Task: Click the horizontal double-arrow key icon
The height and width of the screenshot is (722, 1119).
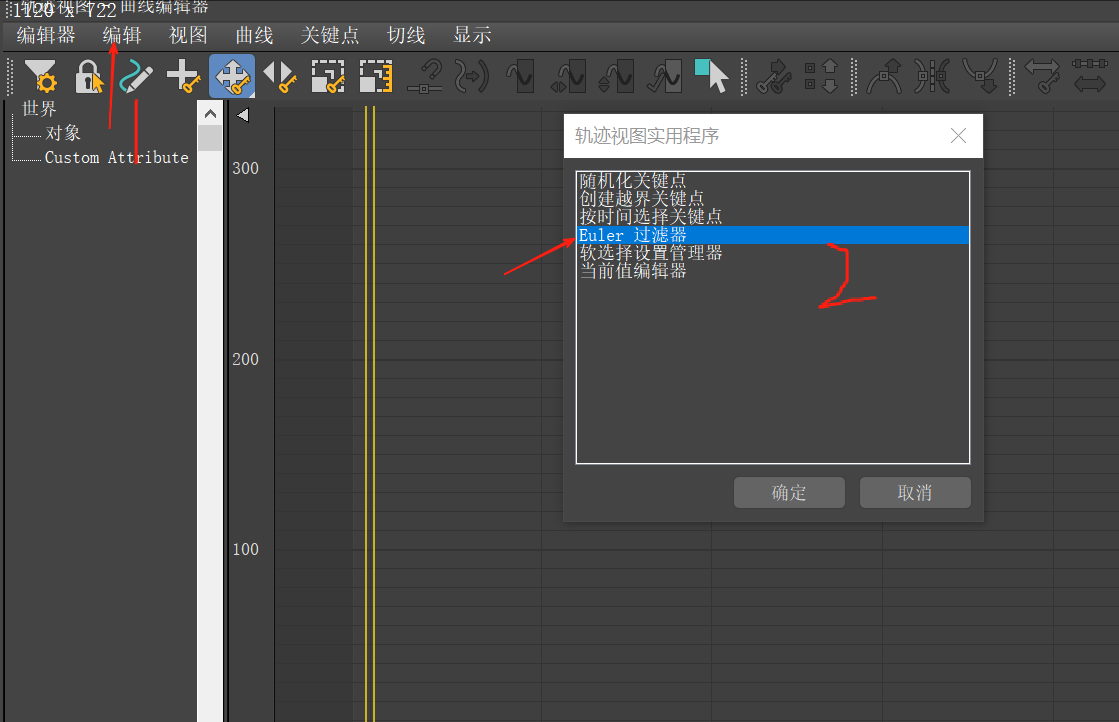Action: pyautogui.click(x=1042, y=76)
